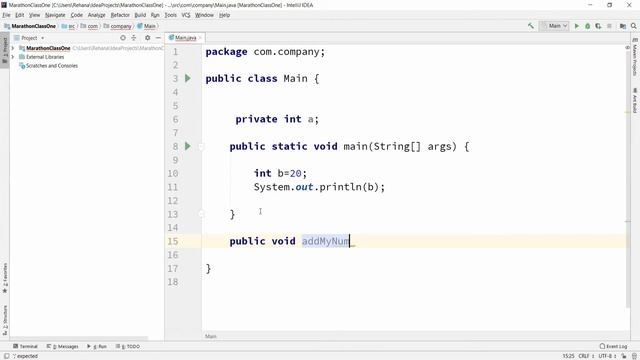Open Project Structure from the toolbar icon

click(x=622, y=26)
